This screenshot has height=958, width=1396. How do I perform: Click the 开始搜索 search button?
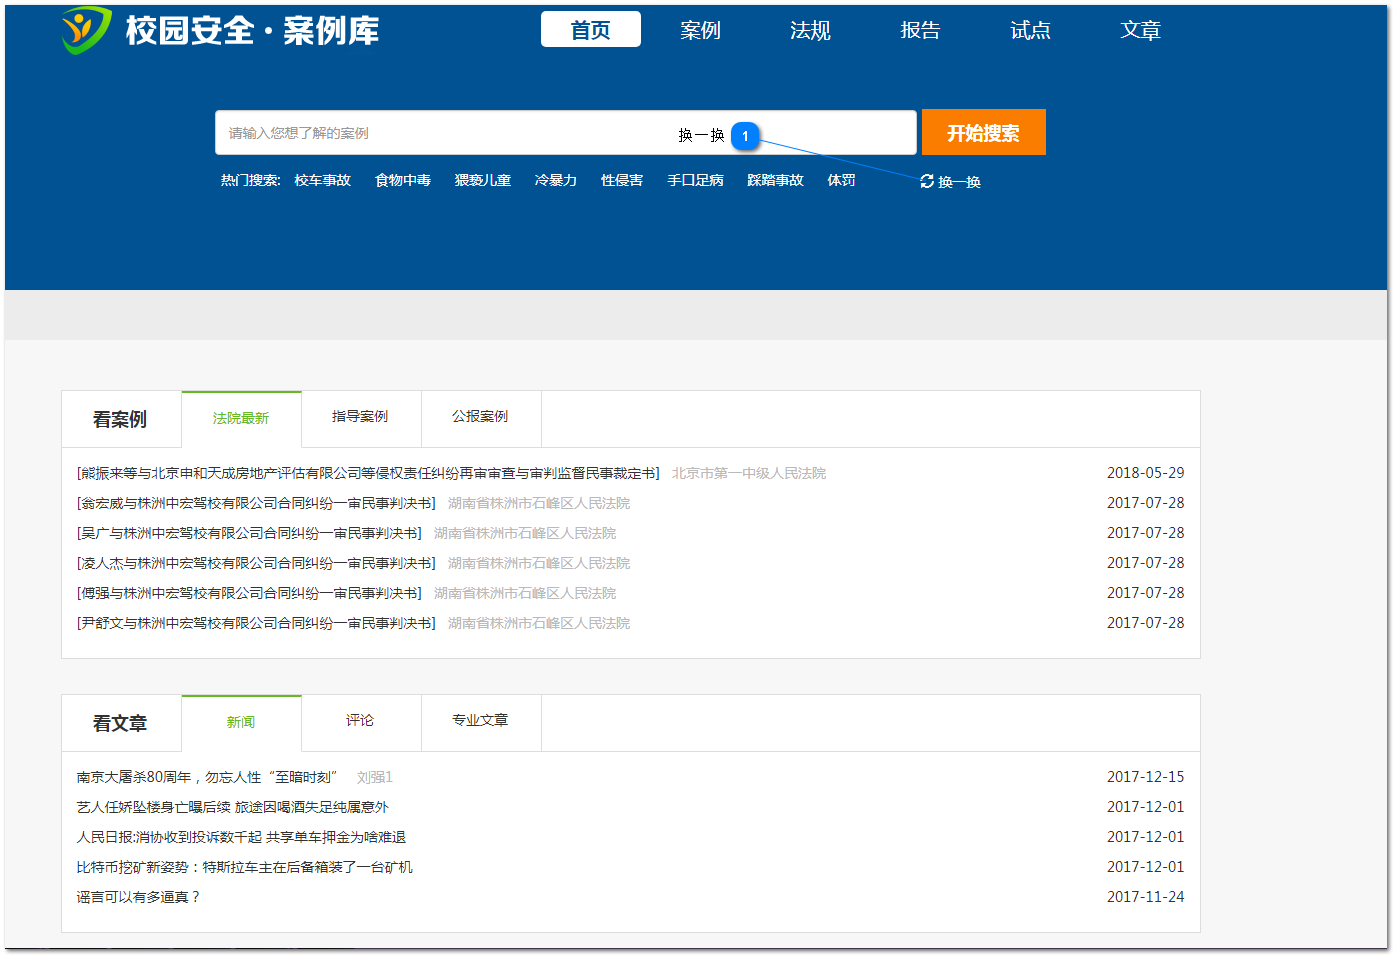[983, 131]
